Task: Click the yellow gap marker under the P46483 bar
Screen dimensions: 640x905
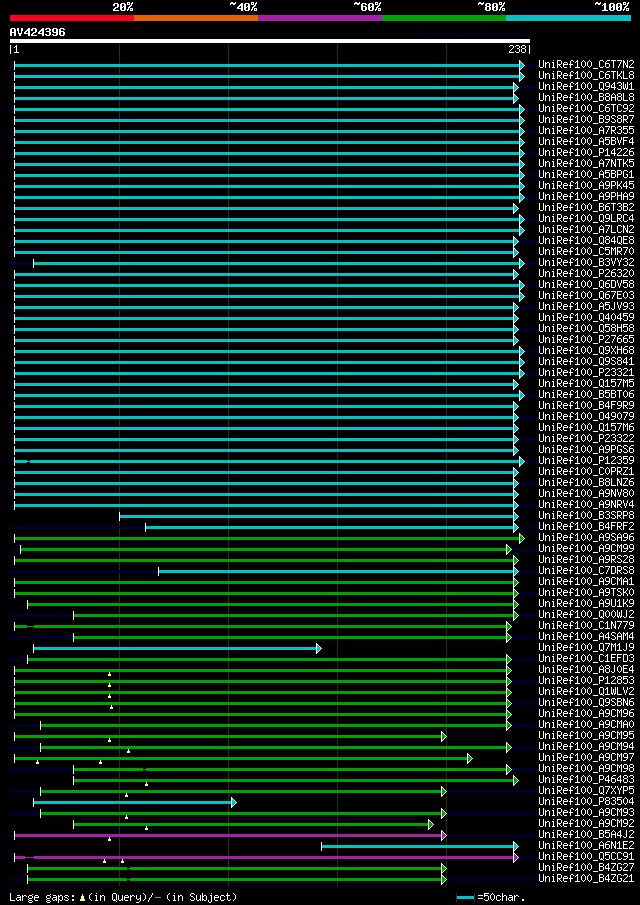Action: 147,784
